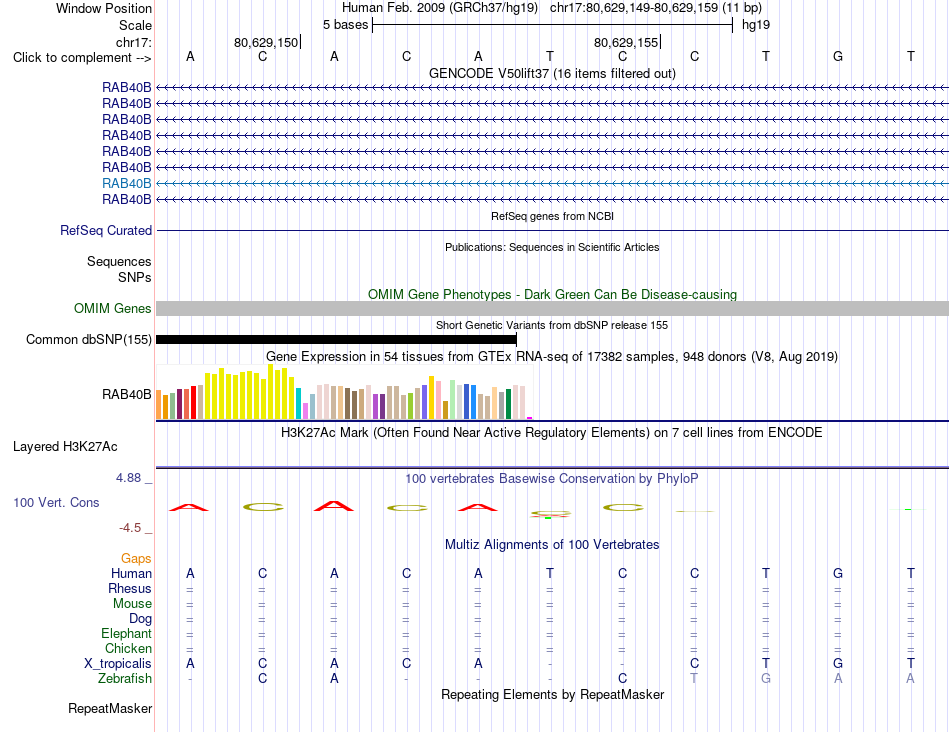The width and height of the screenshot is (950, 732).
Task: Click the dark green bar in the GTEx chart
Action: pyautogui.click(x=508, y=404)
